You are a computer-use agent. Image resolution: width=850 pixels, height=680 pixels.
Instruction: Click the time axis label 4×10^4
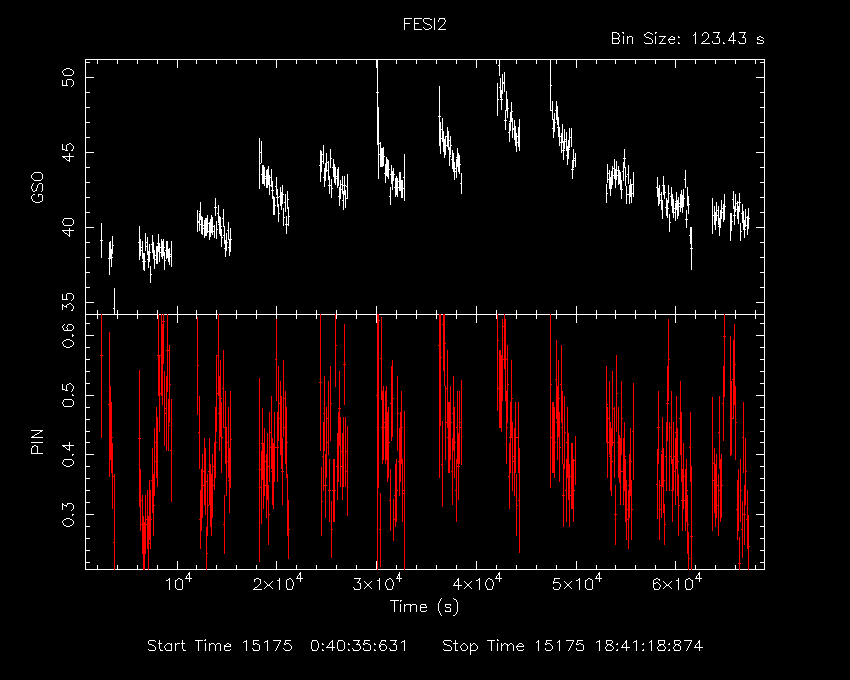478,583
